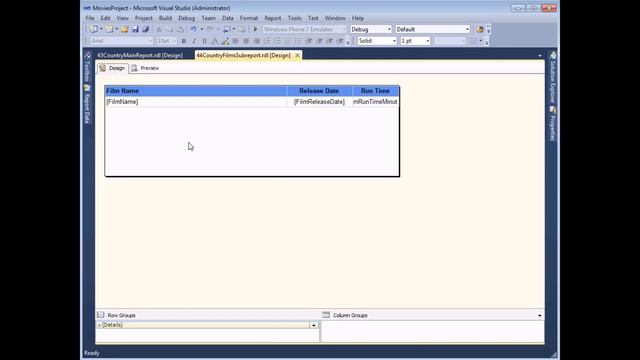
Task: Open the Edit menu
Action: click(105, 18)
